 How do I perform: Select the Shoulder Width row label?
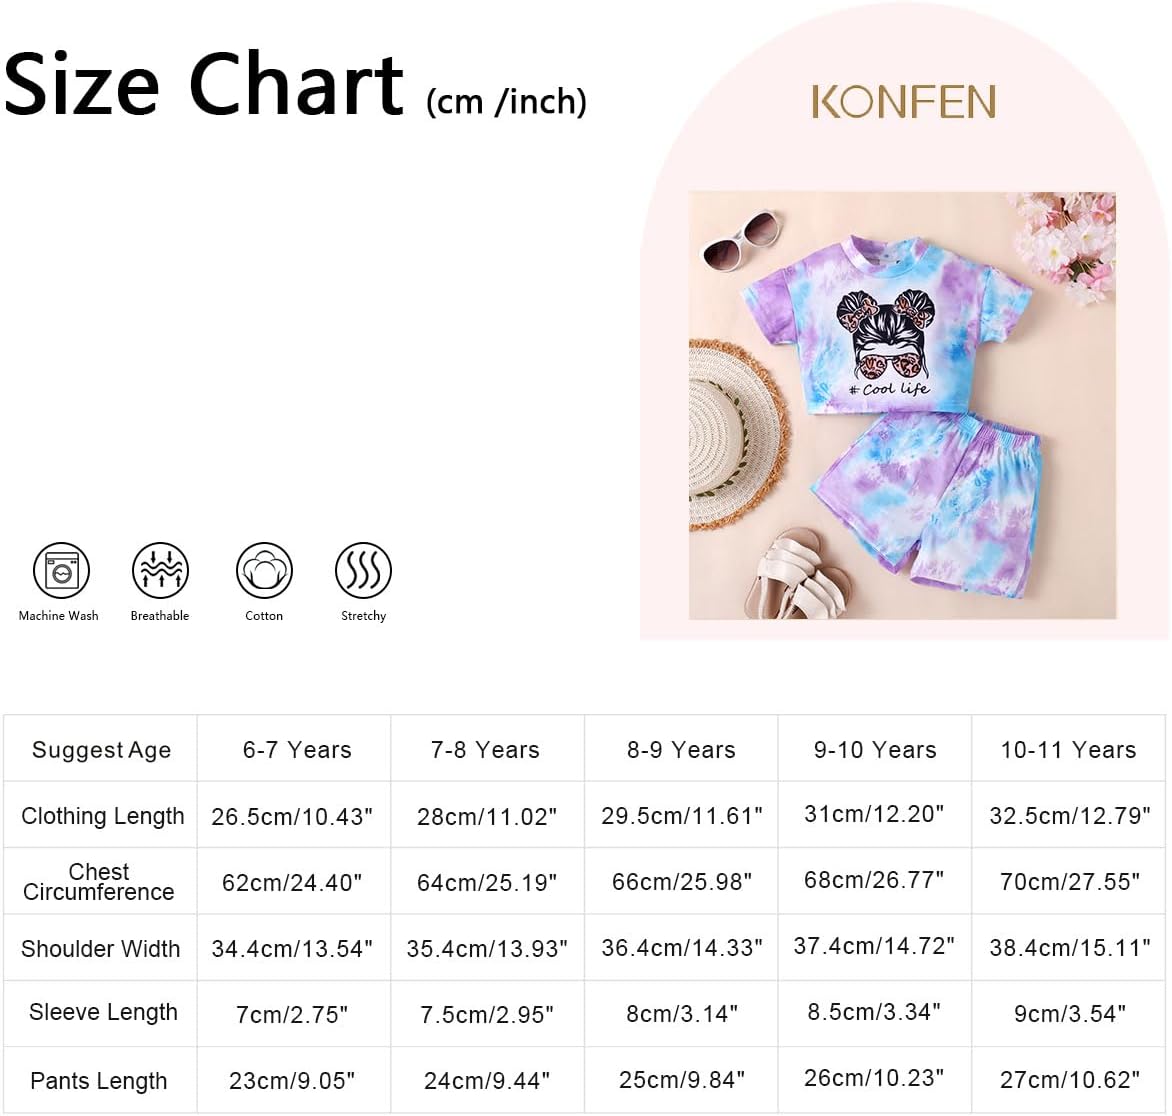101,948
